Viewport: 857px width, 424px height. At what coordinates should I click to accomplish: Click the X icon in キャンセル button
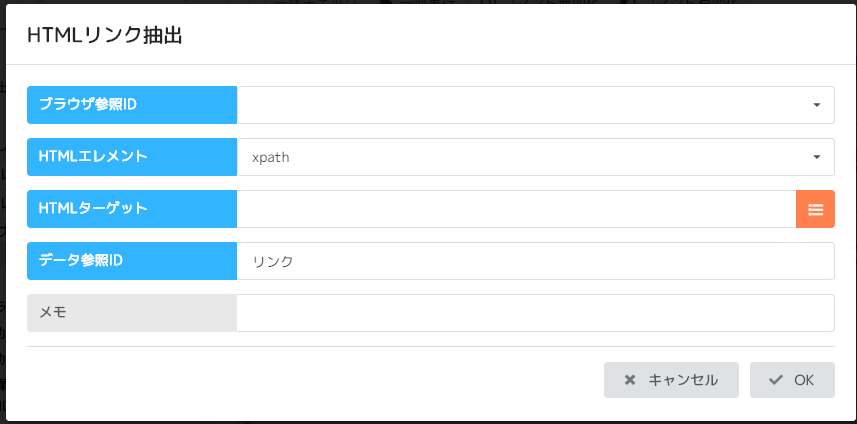pos(630,380)
